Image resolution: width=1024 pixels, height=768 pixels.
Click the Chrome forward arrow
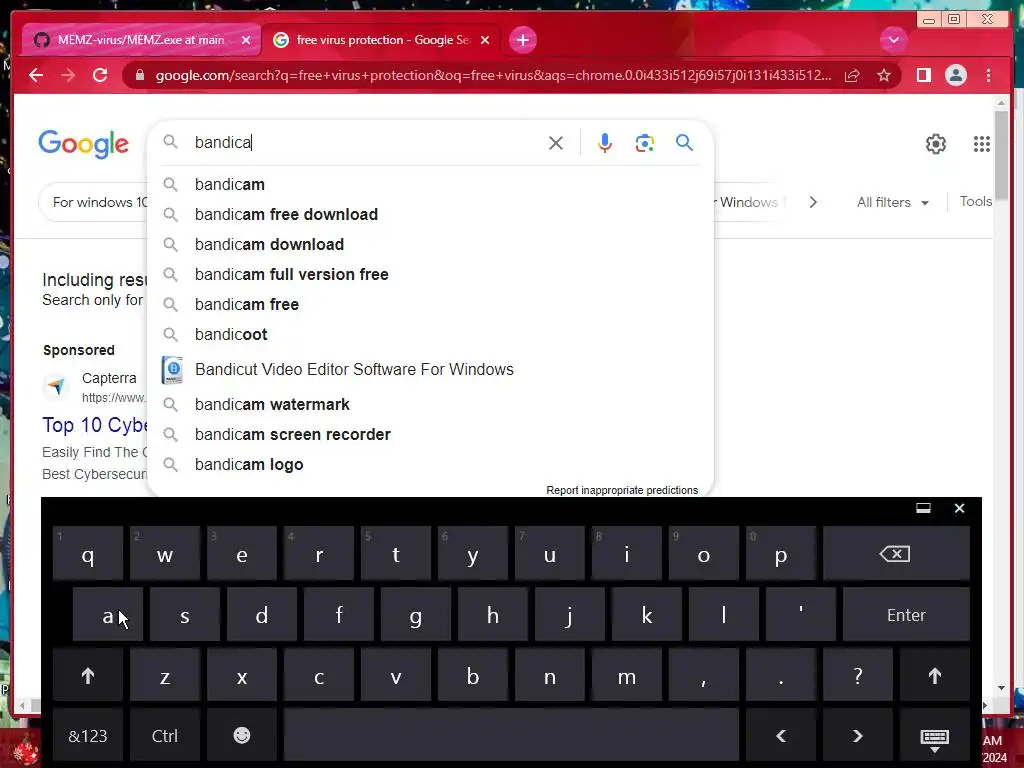[x=68, y=76]
